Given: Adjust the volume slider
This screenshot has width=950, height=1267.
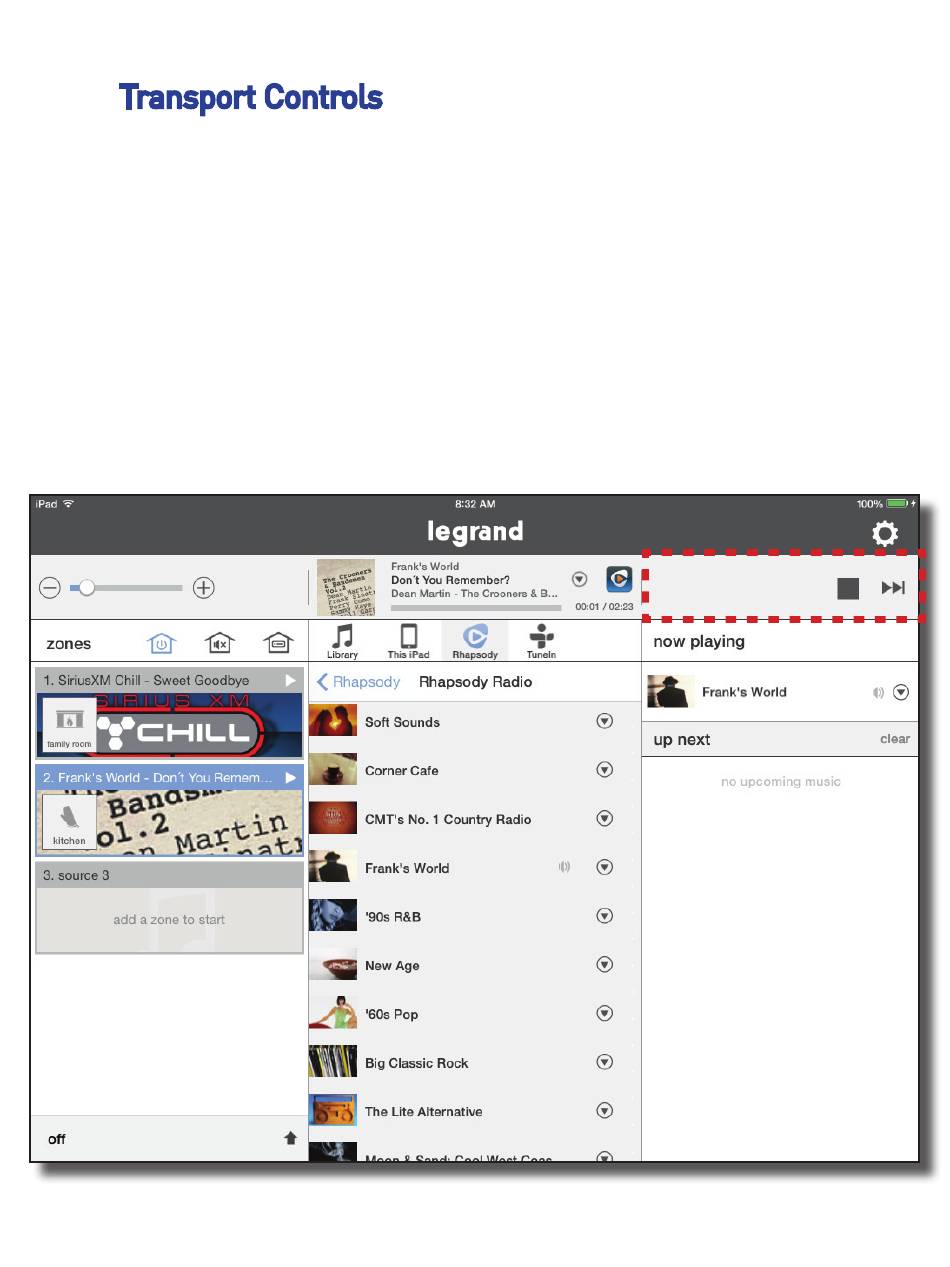Looking at the screenshot, I should [126, 588].
